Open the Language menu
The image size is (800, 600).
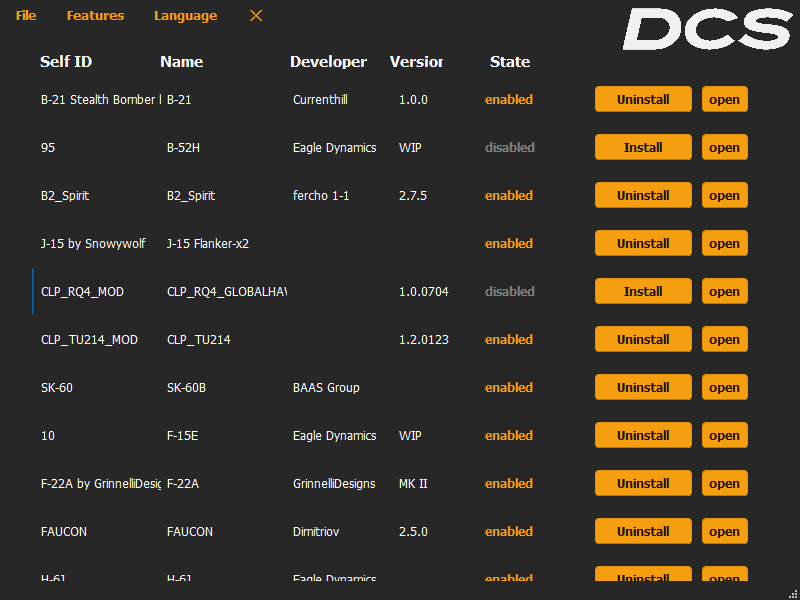[x=185, y=16]
